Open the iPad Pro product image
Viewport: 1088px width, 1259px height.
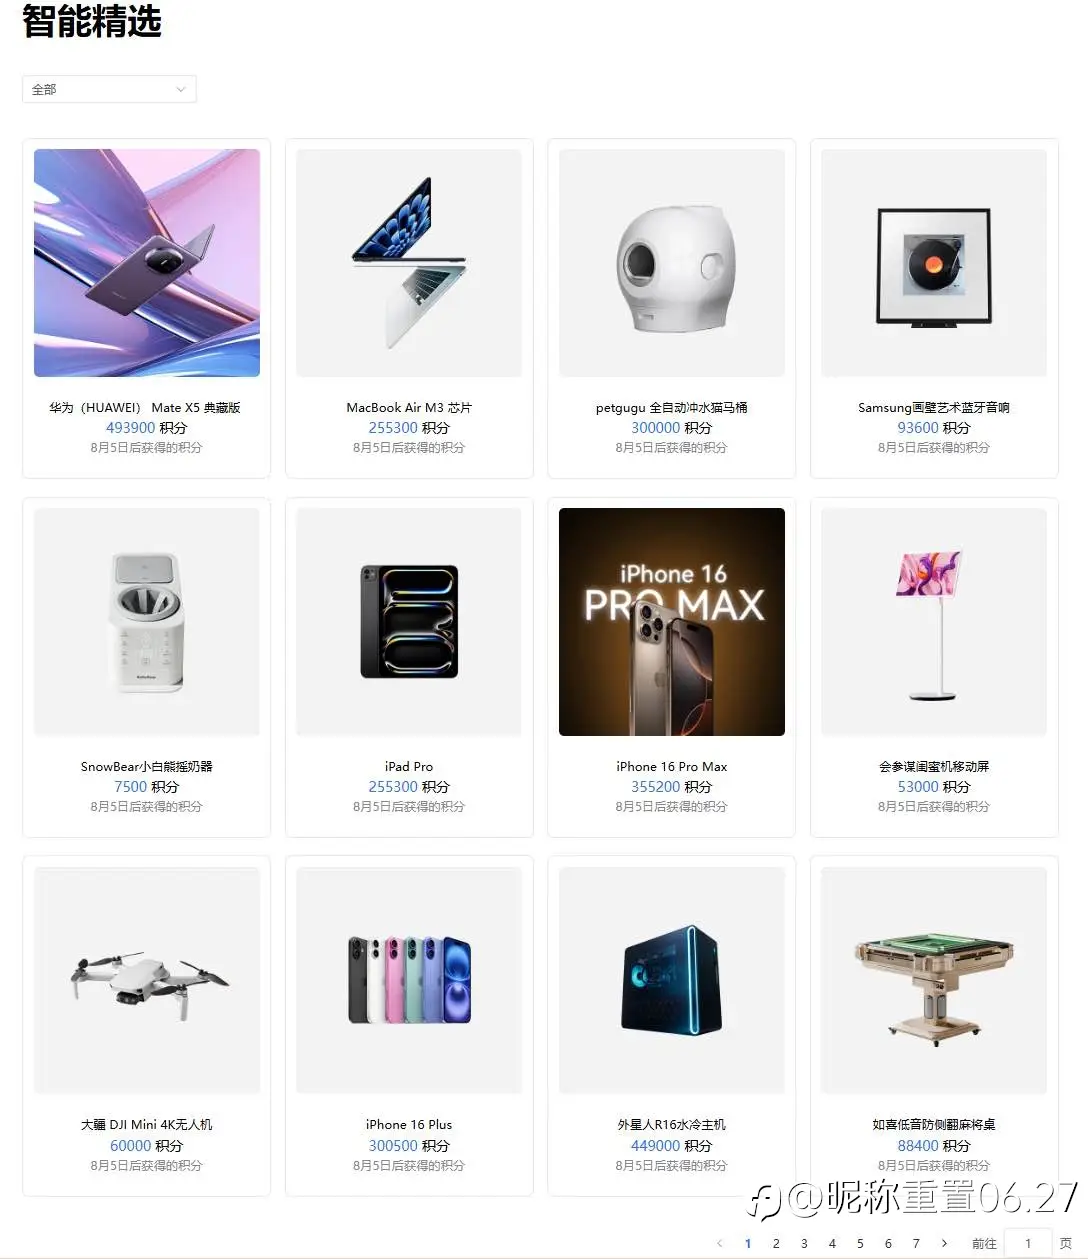point(409,622)
